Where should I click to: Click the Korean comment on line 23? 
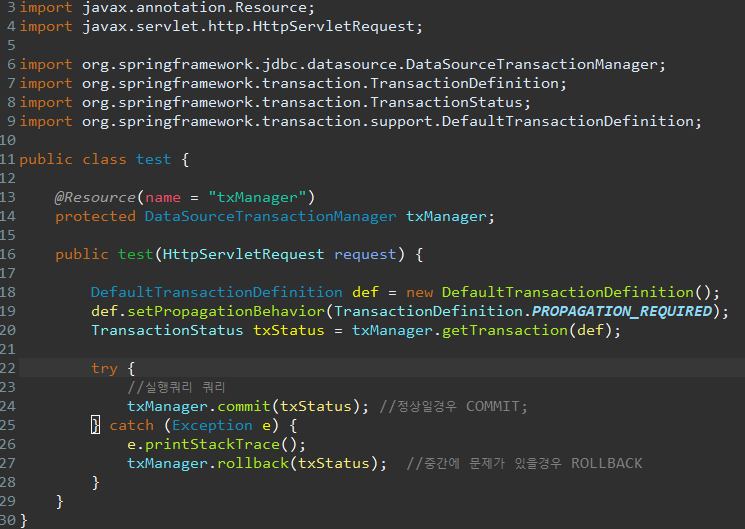176,387
